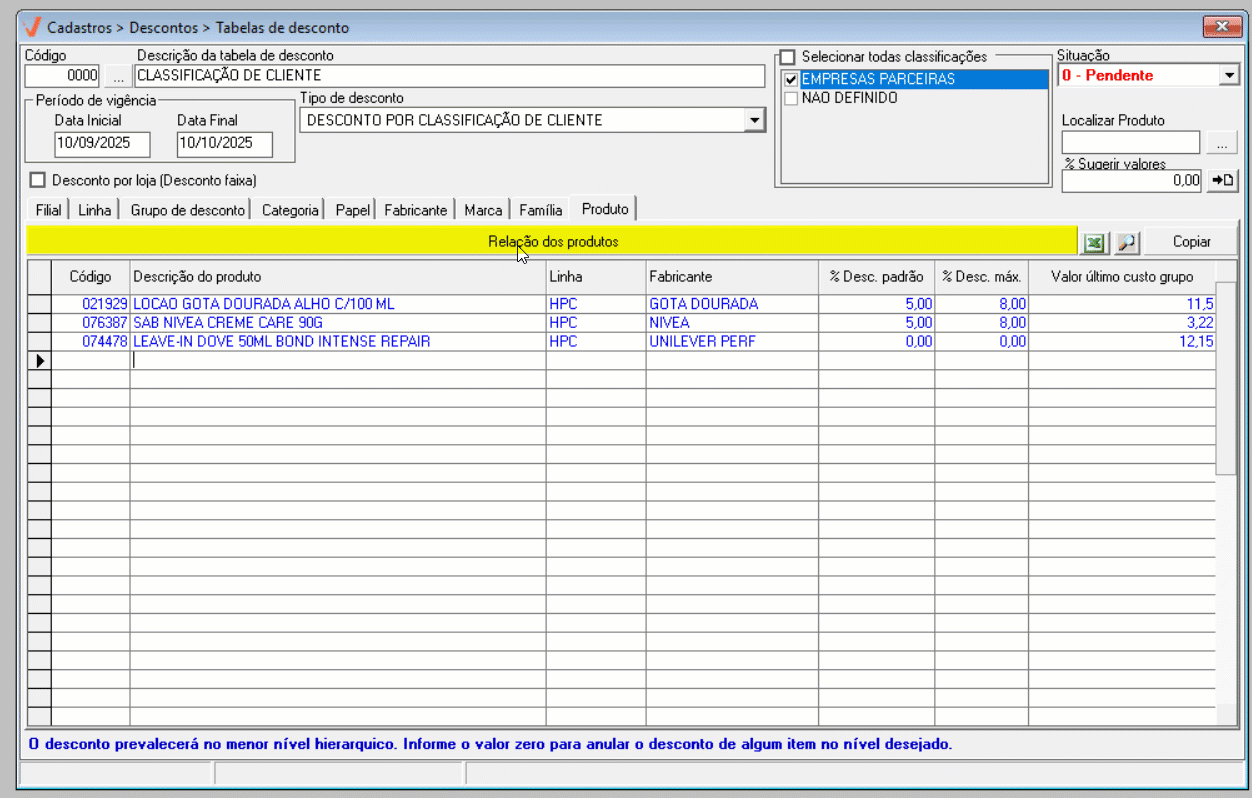Click the app logo in title bar

point(32,28)
